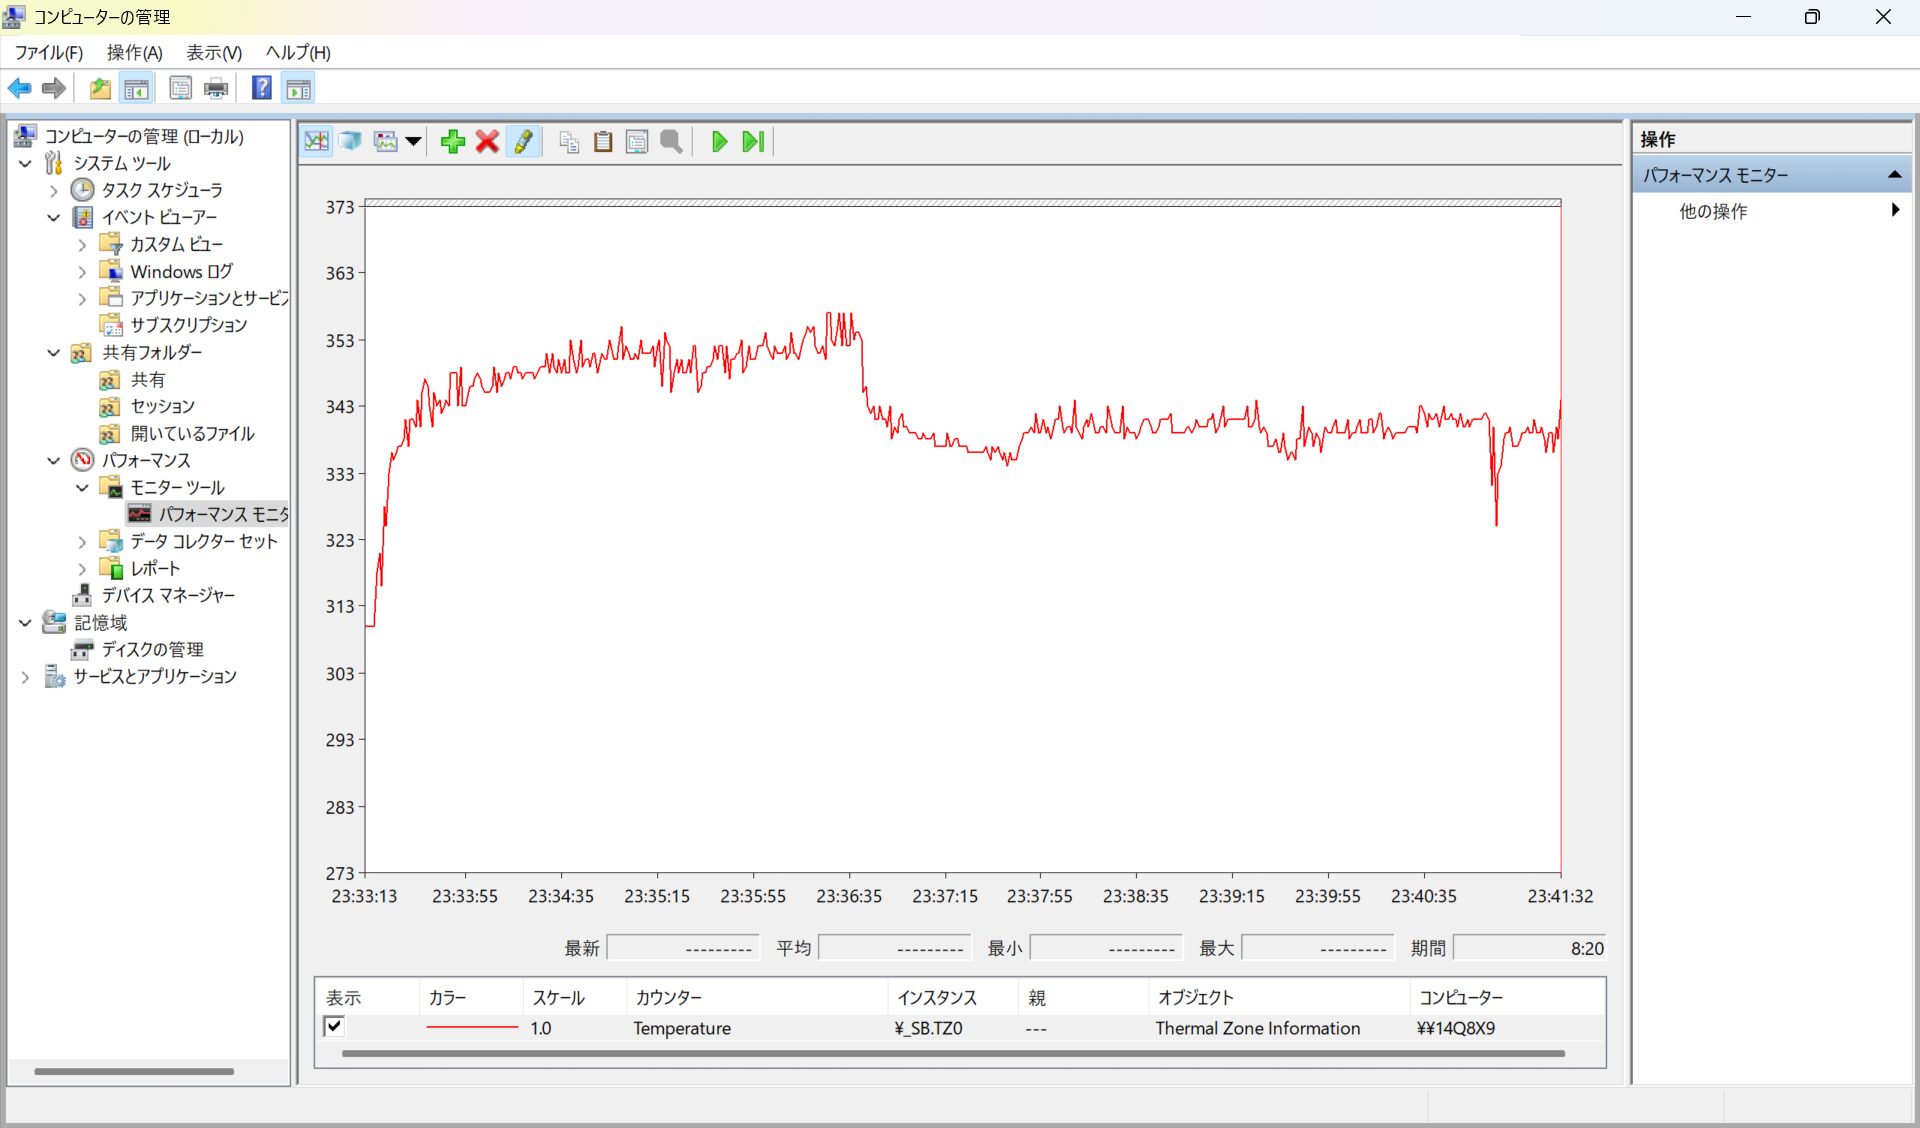1920x1128 pixels.
Task: Expand the Windows ログ node
Action: click(82, 272)
